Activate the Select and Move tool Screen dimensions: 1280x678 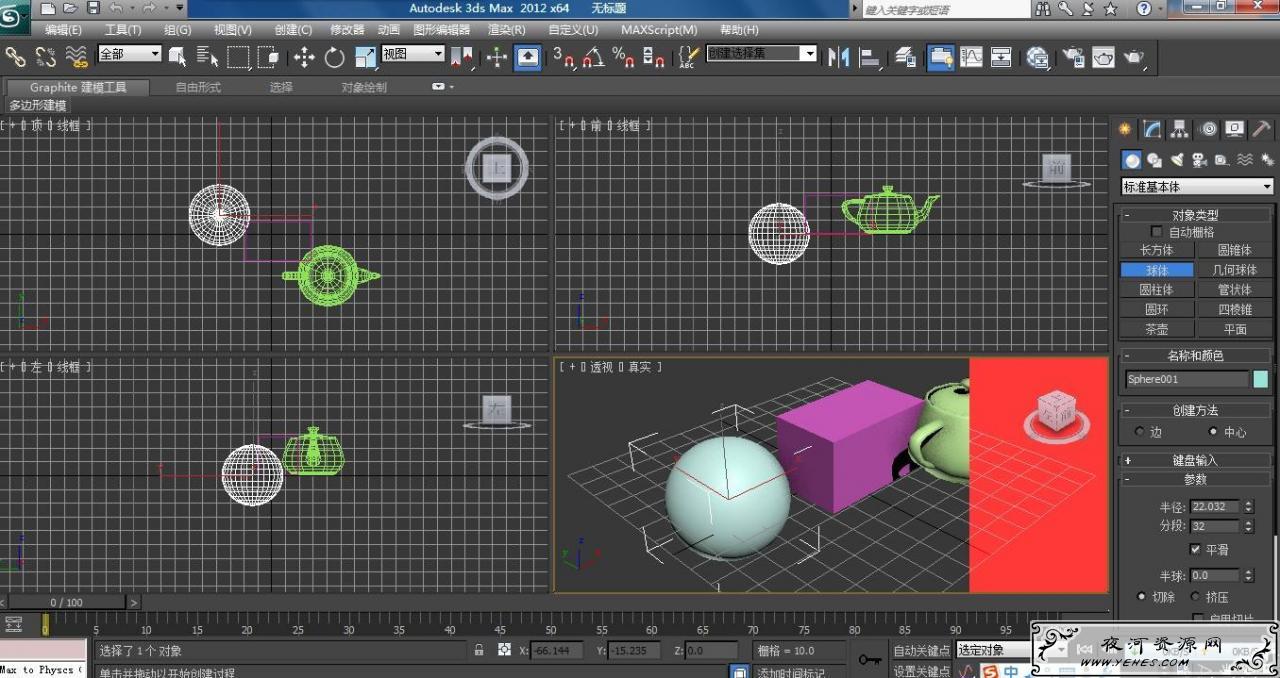(x=304, y=57)
